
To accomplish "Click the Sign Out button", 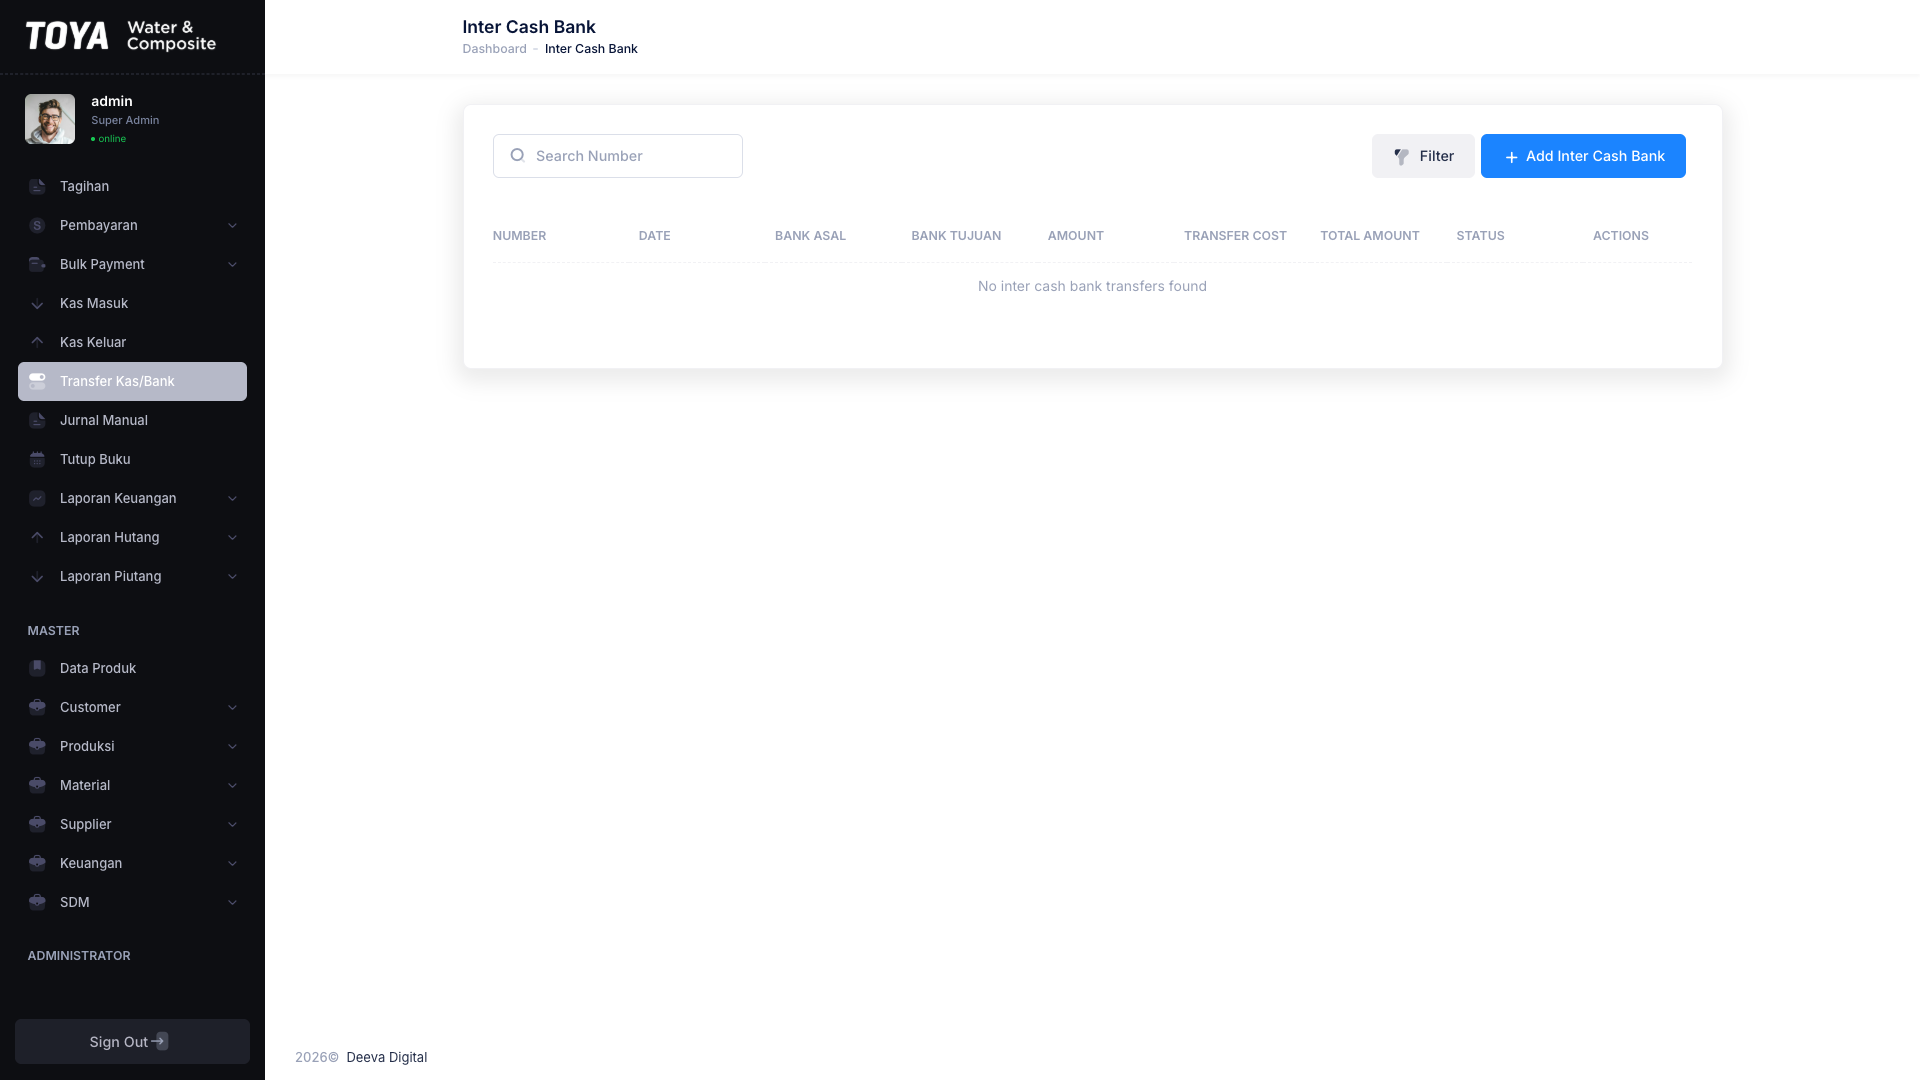I will 132,1042.
